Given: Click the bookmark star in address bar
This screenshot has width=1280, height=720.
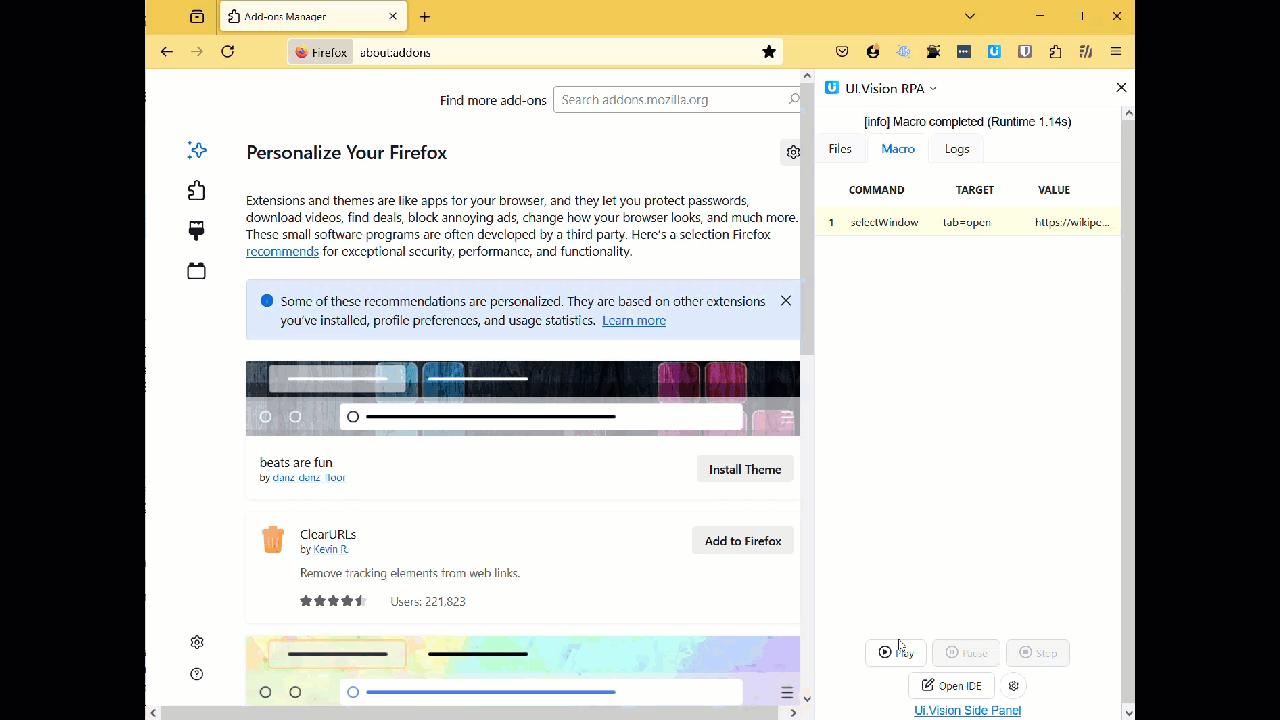Looking at the screenshot, I should 769,52.
